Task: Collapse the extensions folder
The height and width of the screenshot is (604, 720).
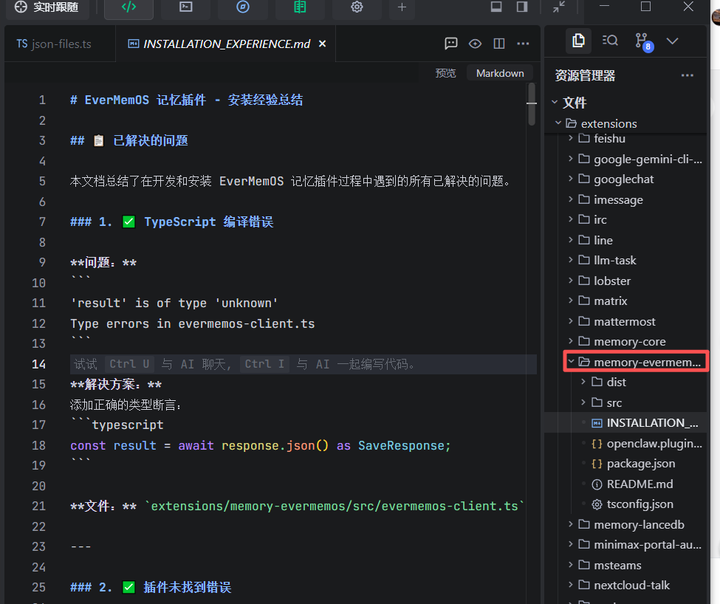Action: [x=557, y=123]
